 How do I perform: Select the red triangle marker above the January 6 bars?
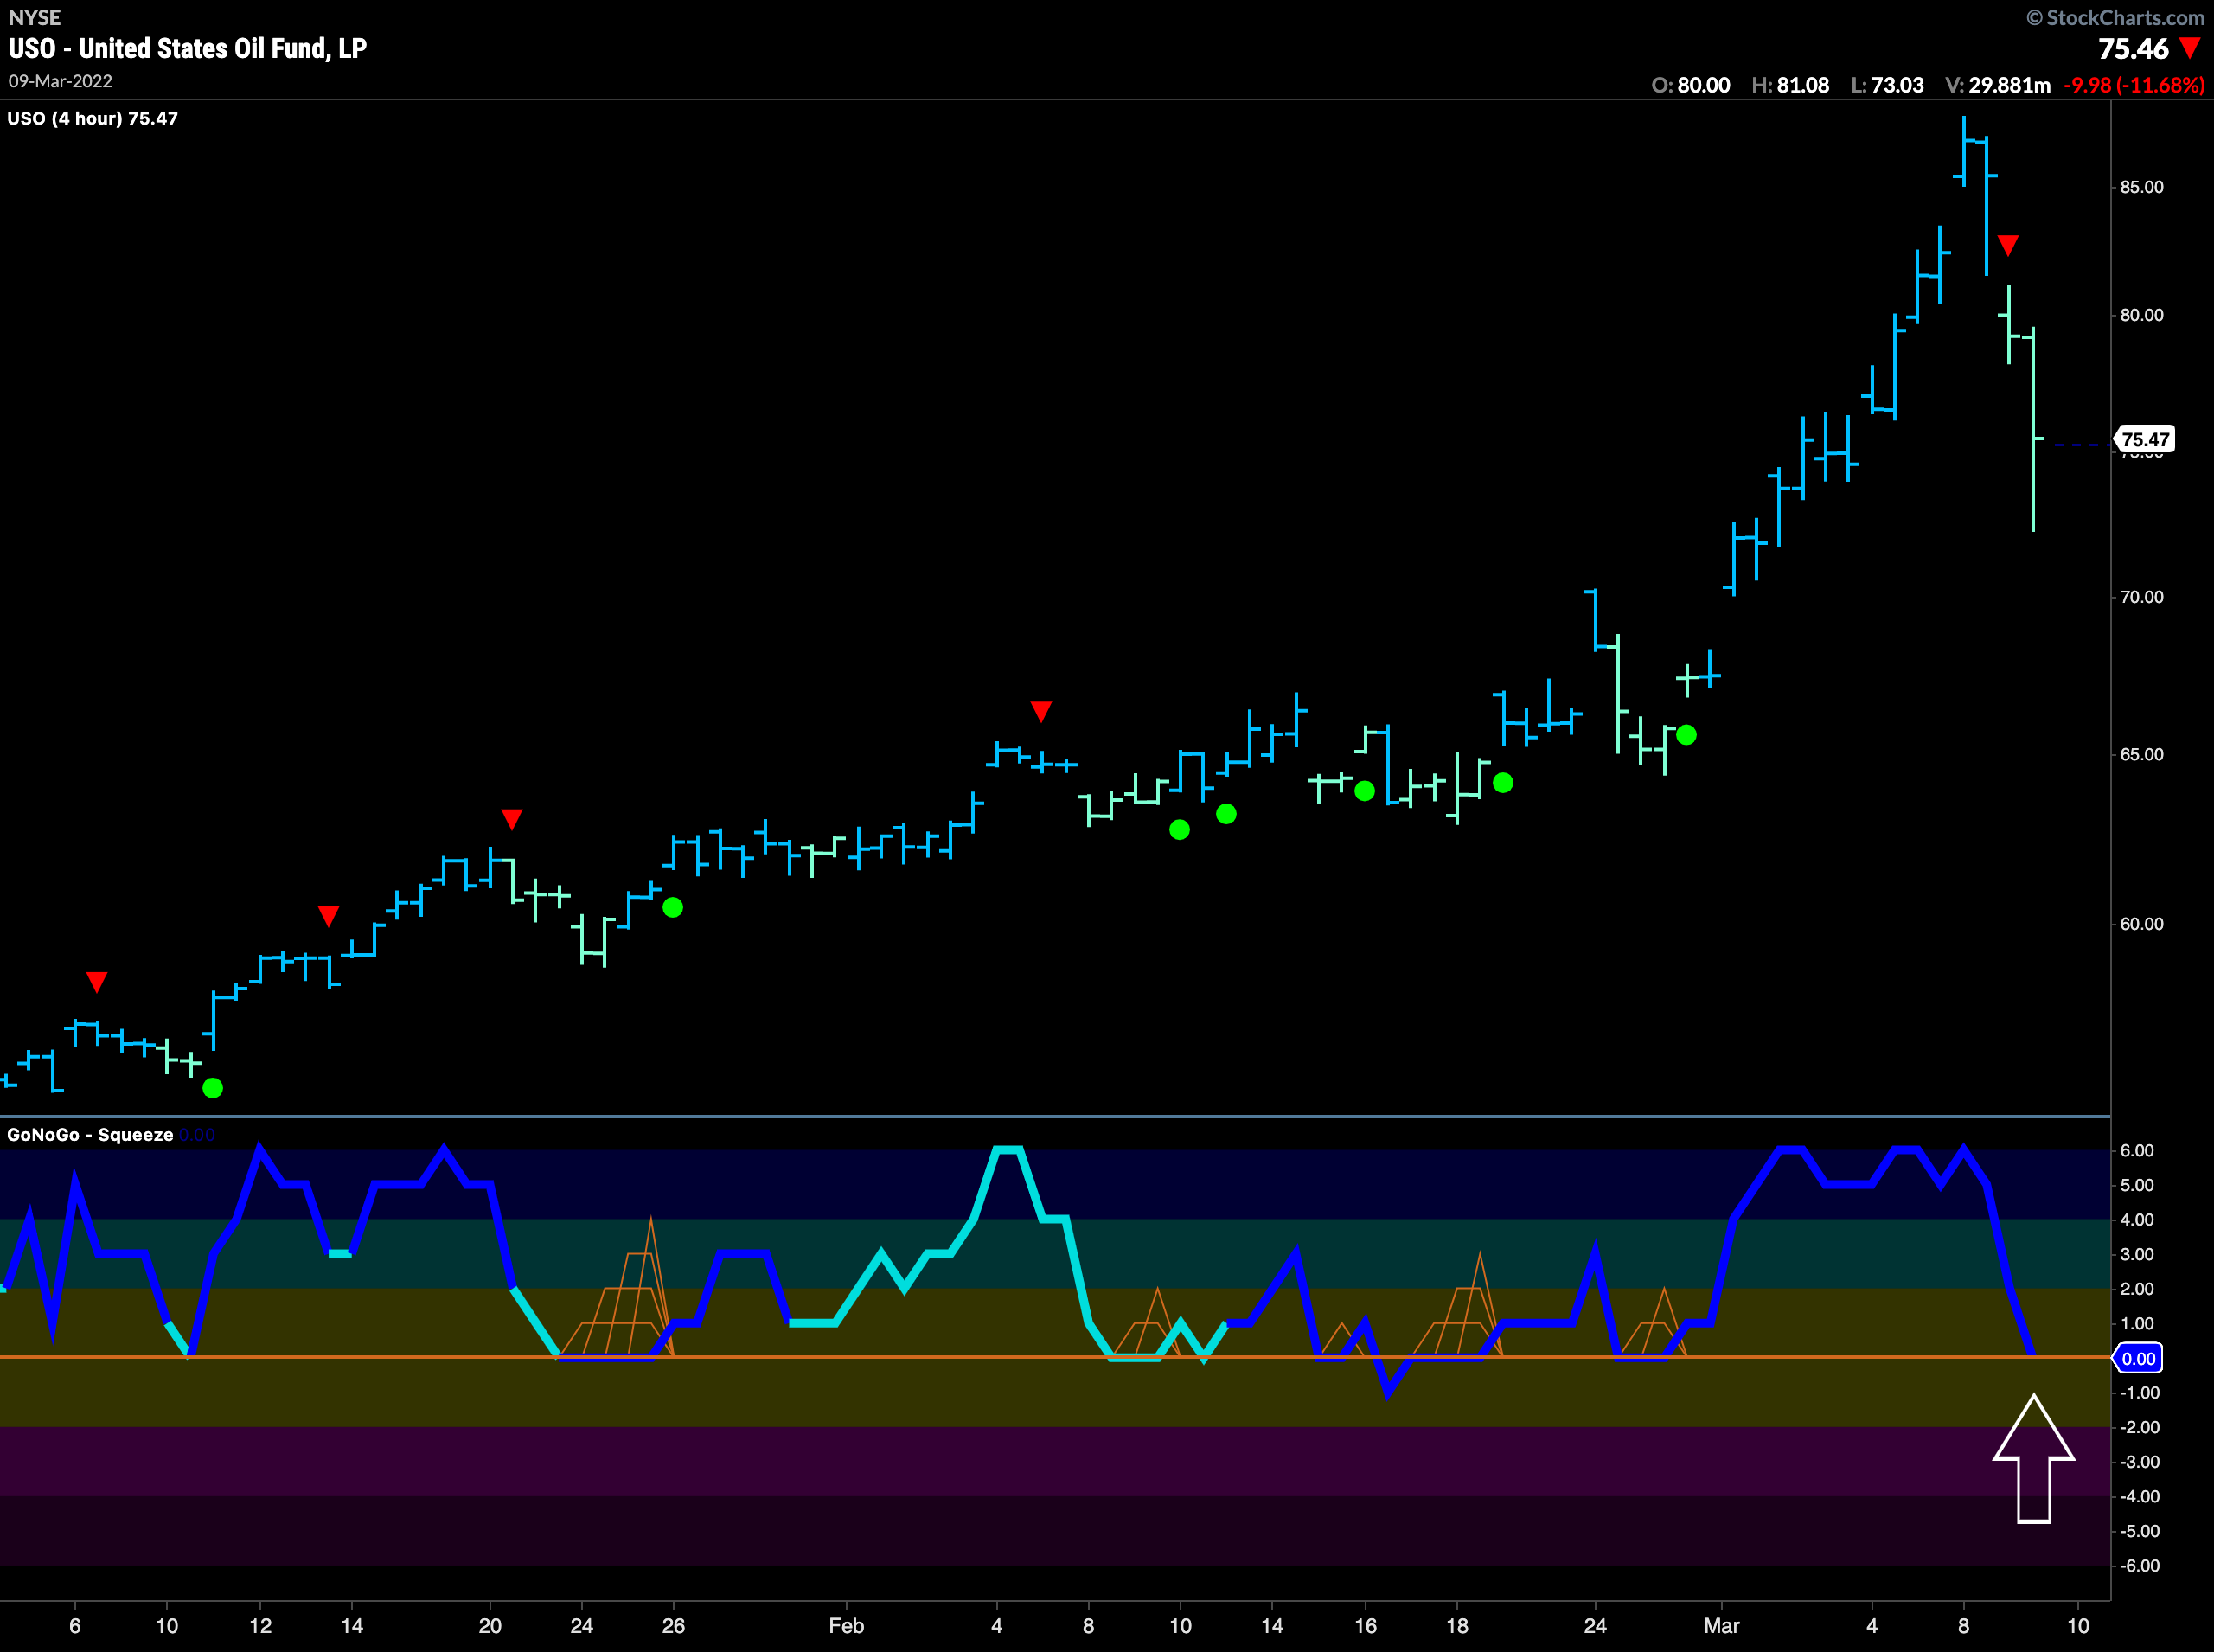(96, 982)
